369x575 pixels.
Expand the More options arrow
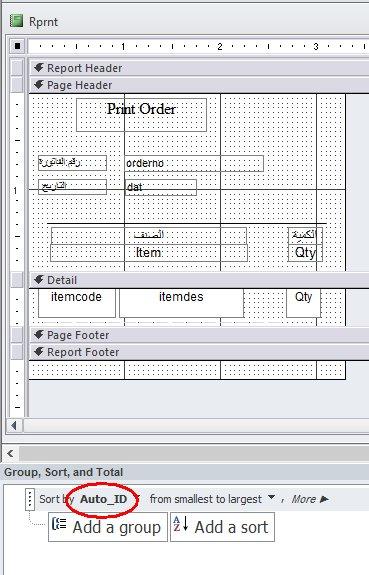pos(324,499)
